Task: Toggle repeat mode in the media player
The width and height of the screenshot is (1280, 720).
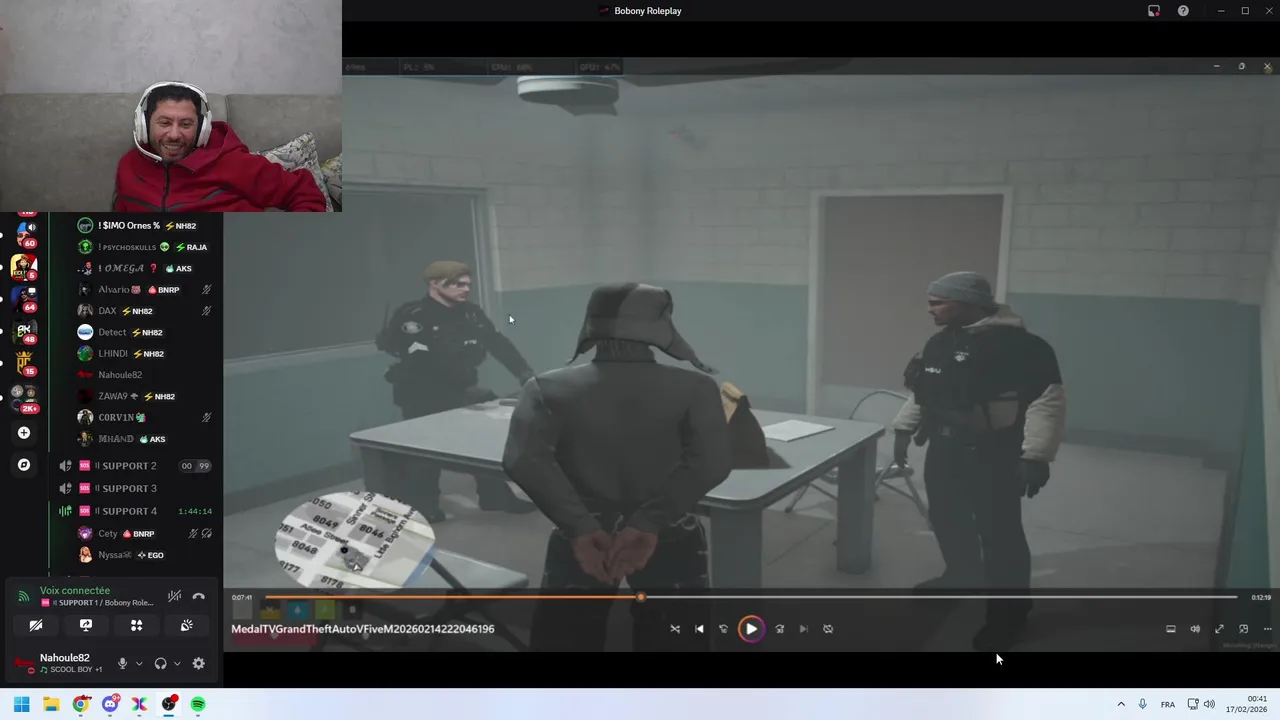Action: click(x=828, y=629)
